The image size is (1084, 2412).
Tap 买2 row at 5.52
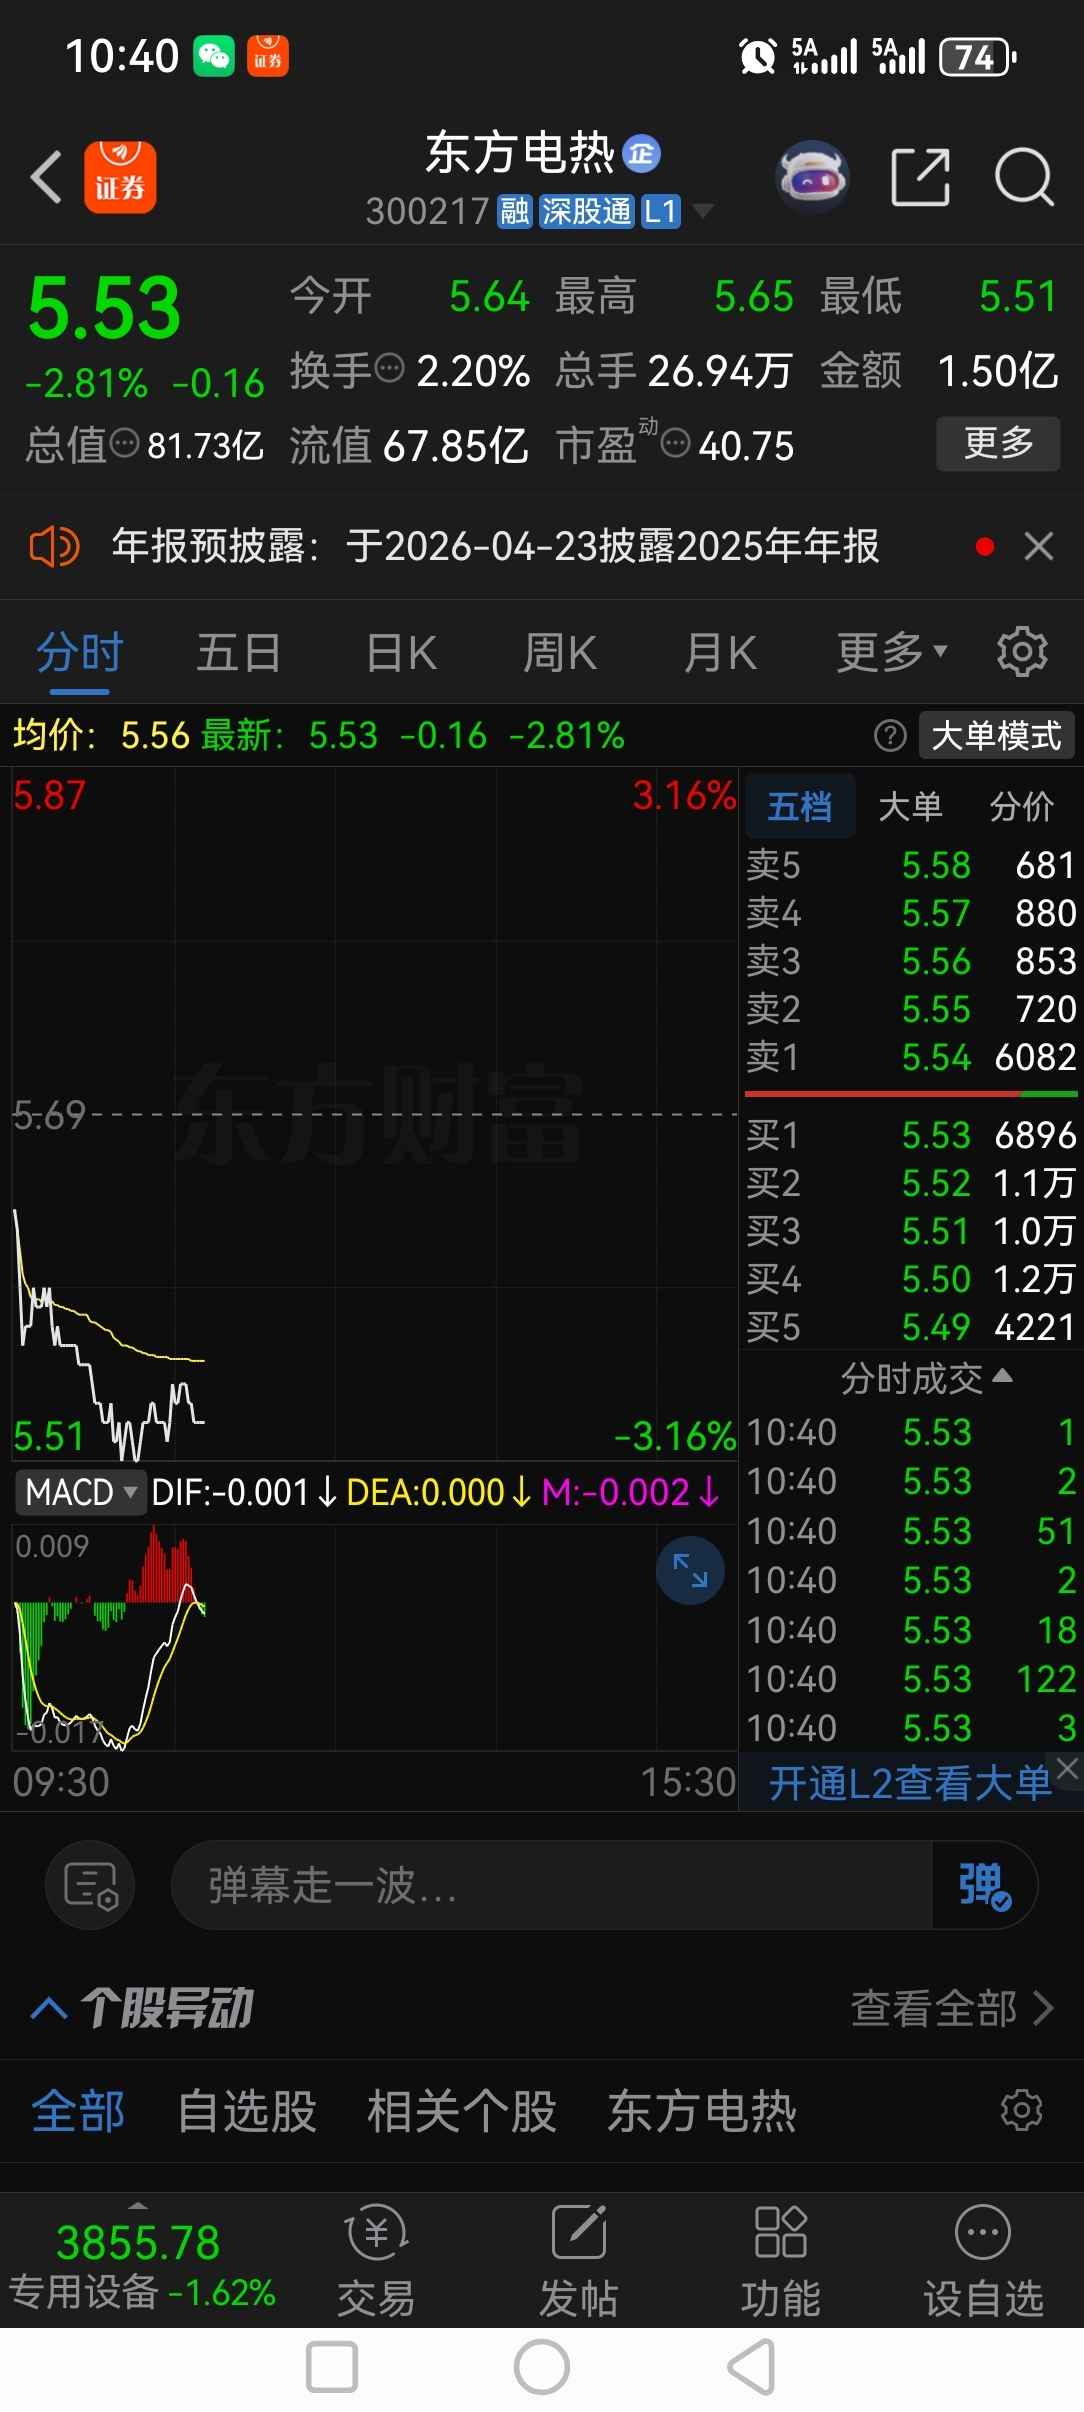point(911,1183)
